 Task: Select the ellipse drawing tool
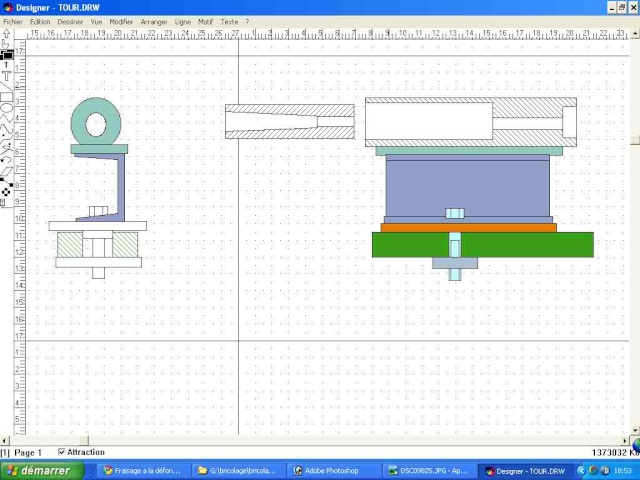(x=6, y=108)
